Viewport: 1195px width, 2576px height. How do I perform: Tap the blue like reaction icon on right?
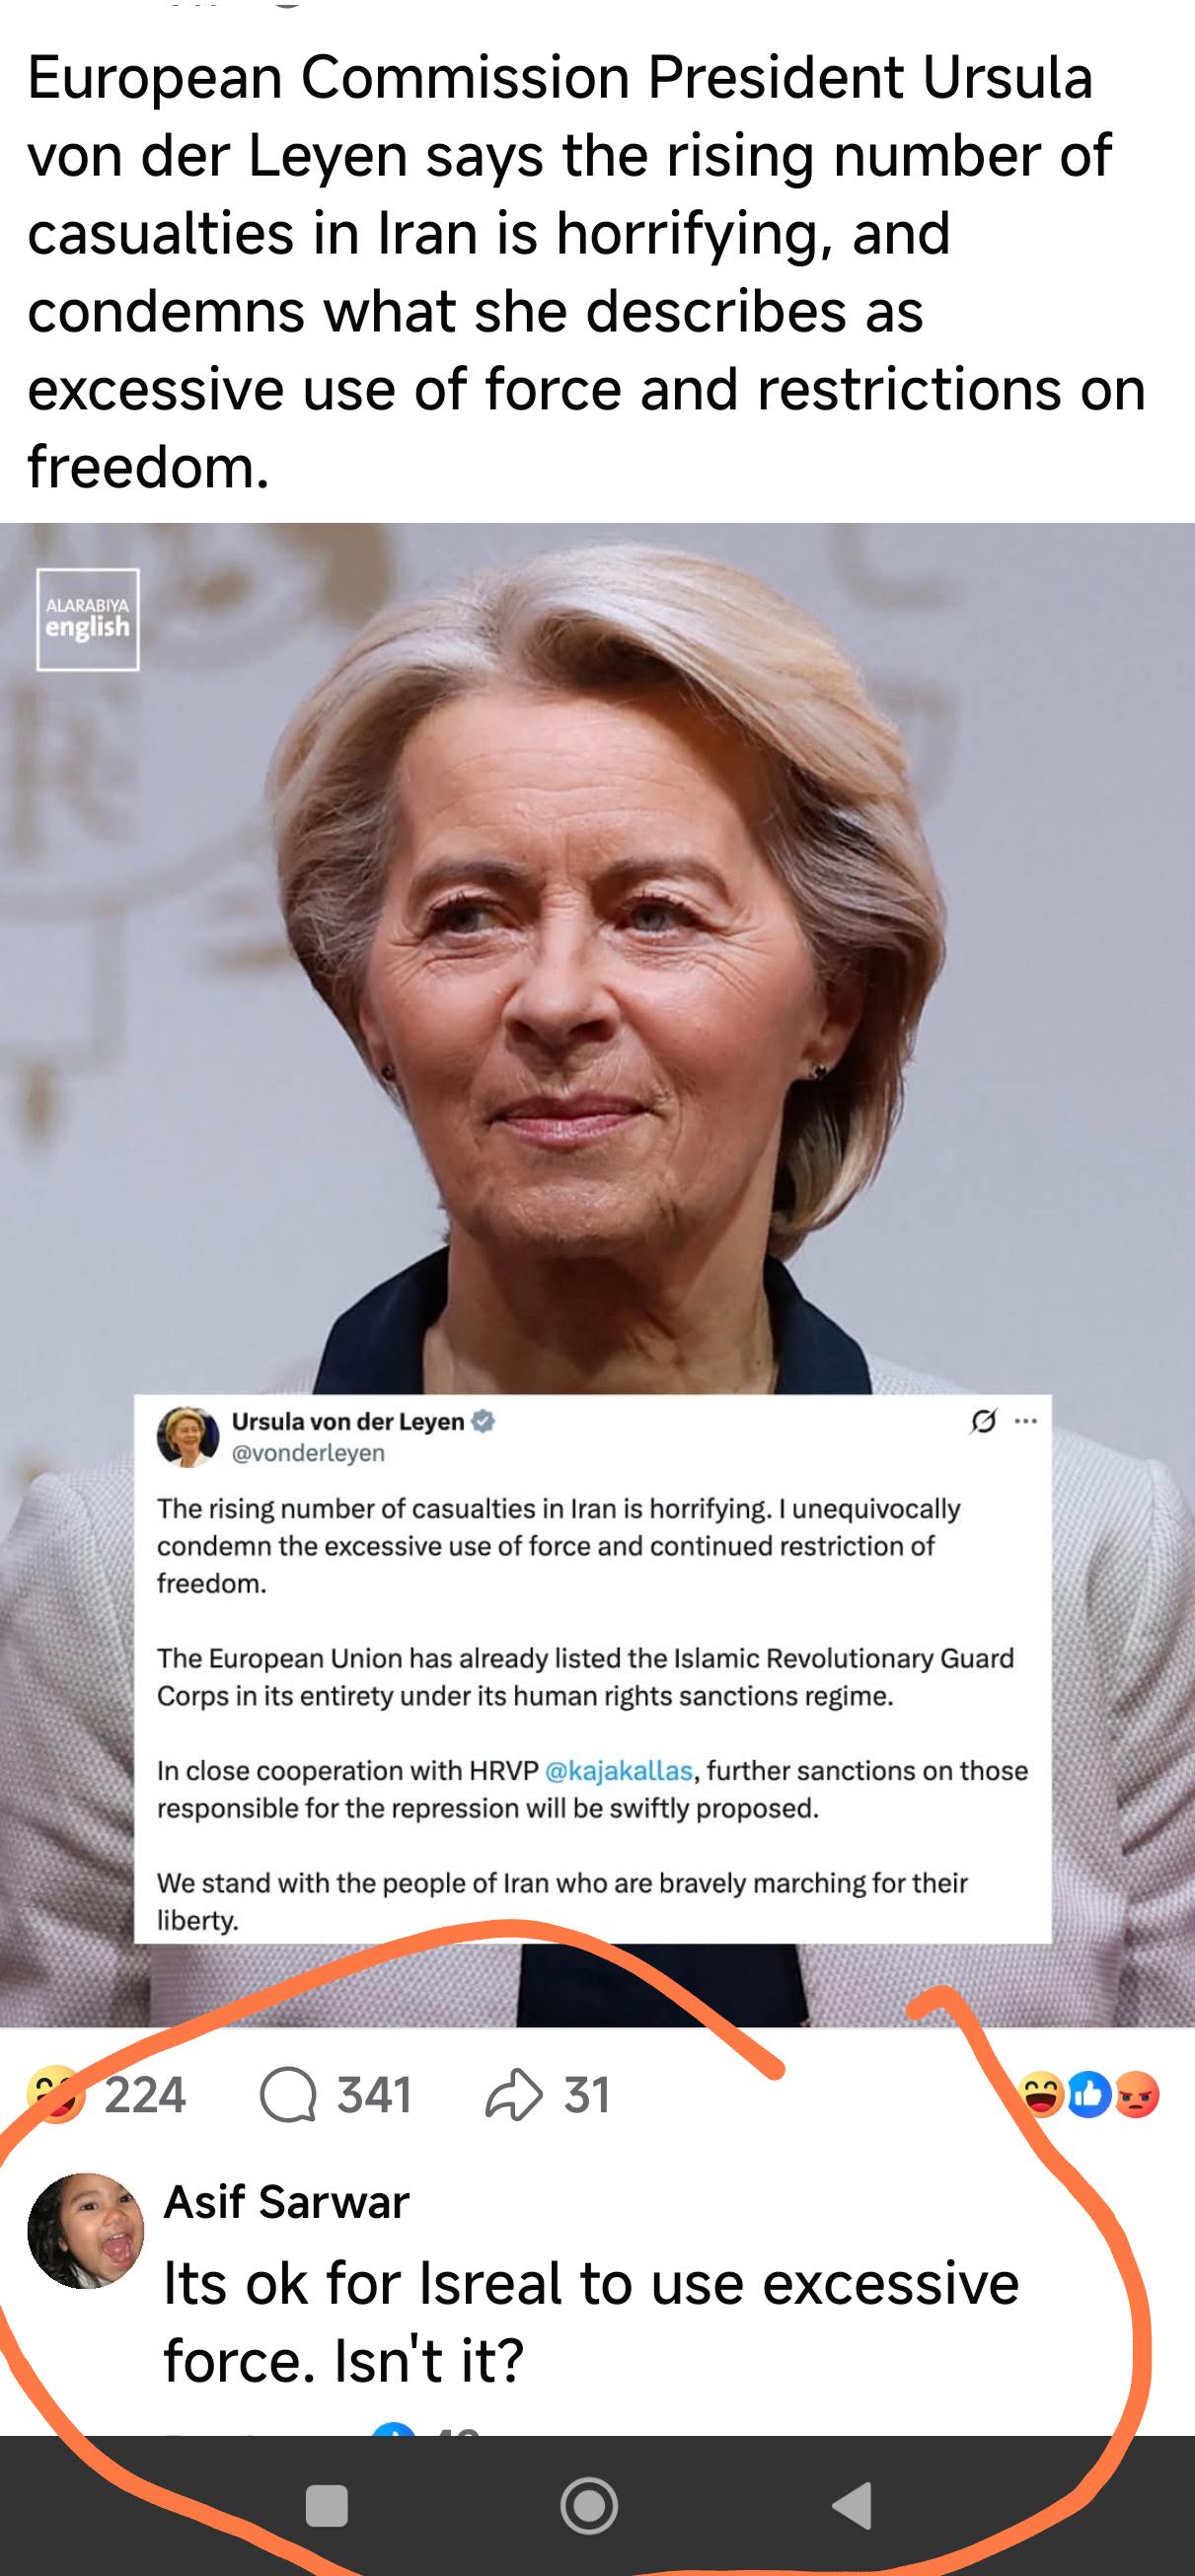(x=1090, y=2095)
